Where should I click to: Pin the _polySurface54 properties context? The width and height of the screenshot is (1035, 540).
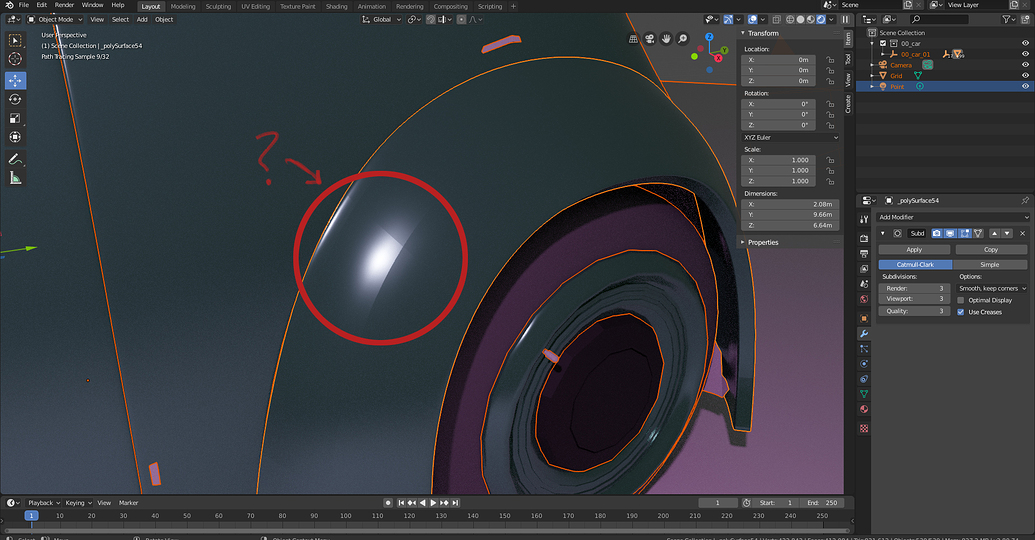point(1024,200)
